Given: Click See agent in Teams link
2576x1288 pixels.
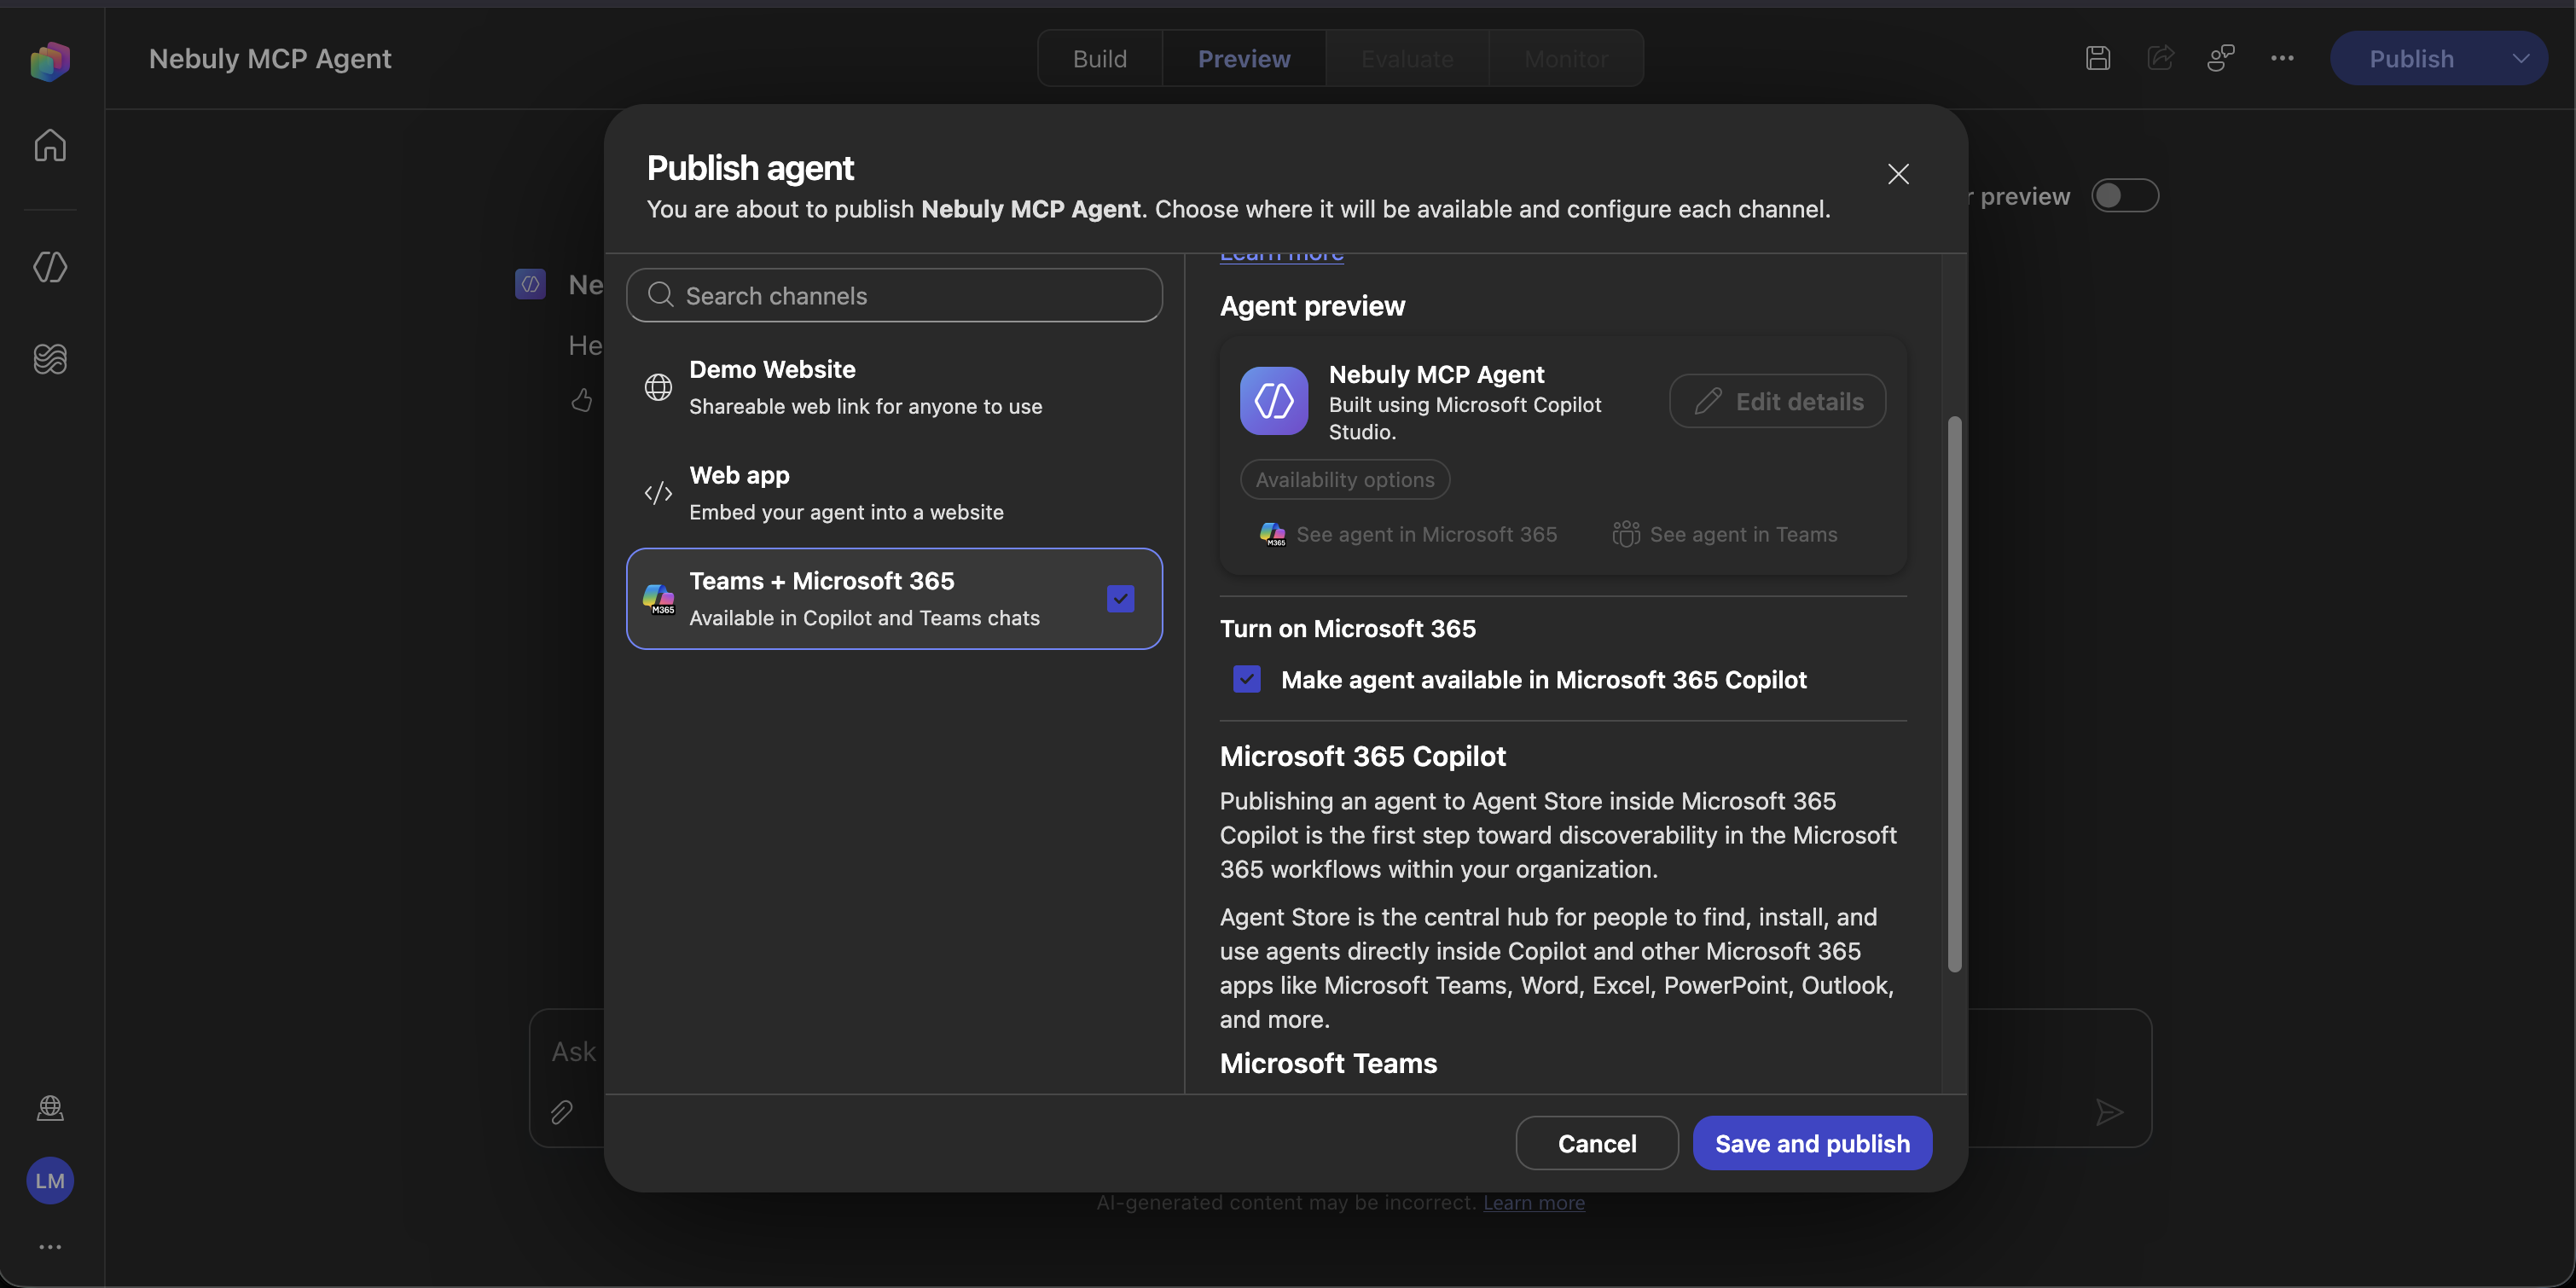Looking at the screenshot, I should (x=1724, y=534).
